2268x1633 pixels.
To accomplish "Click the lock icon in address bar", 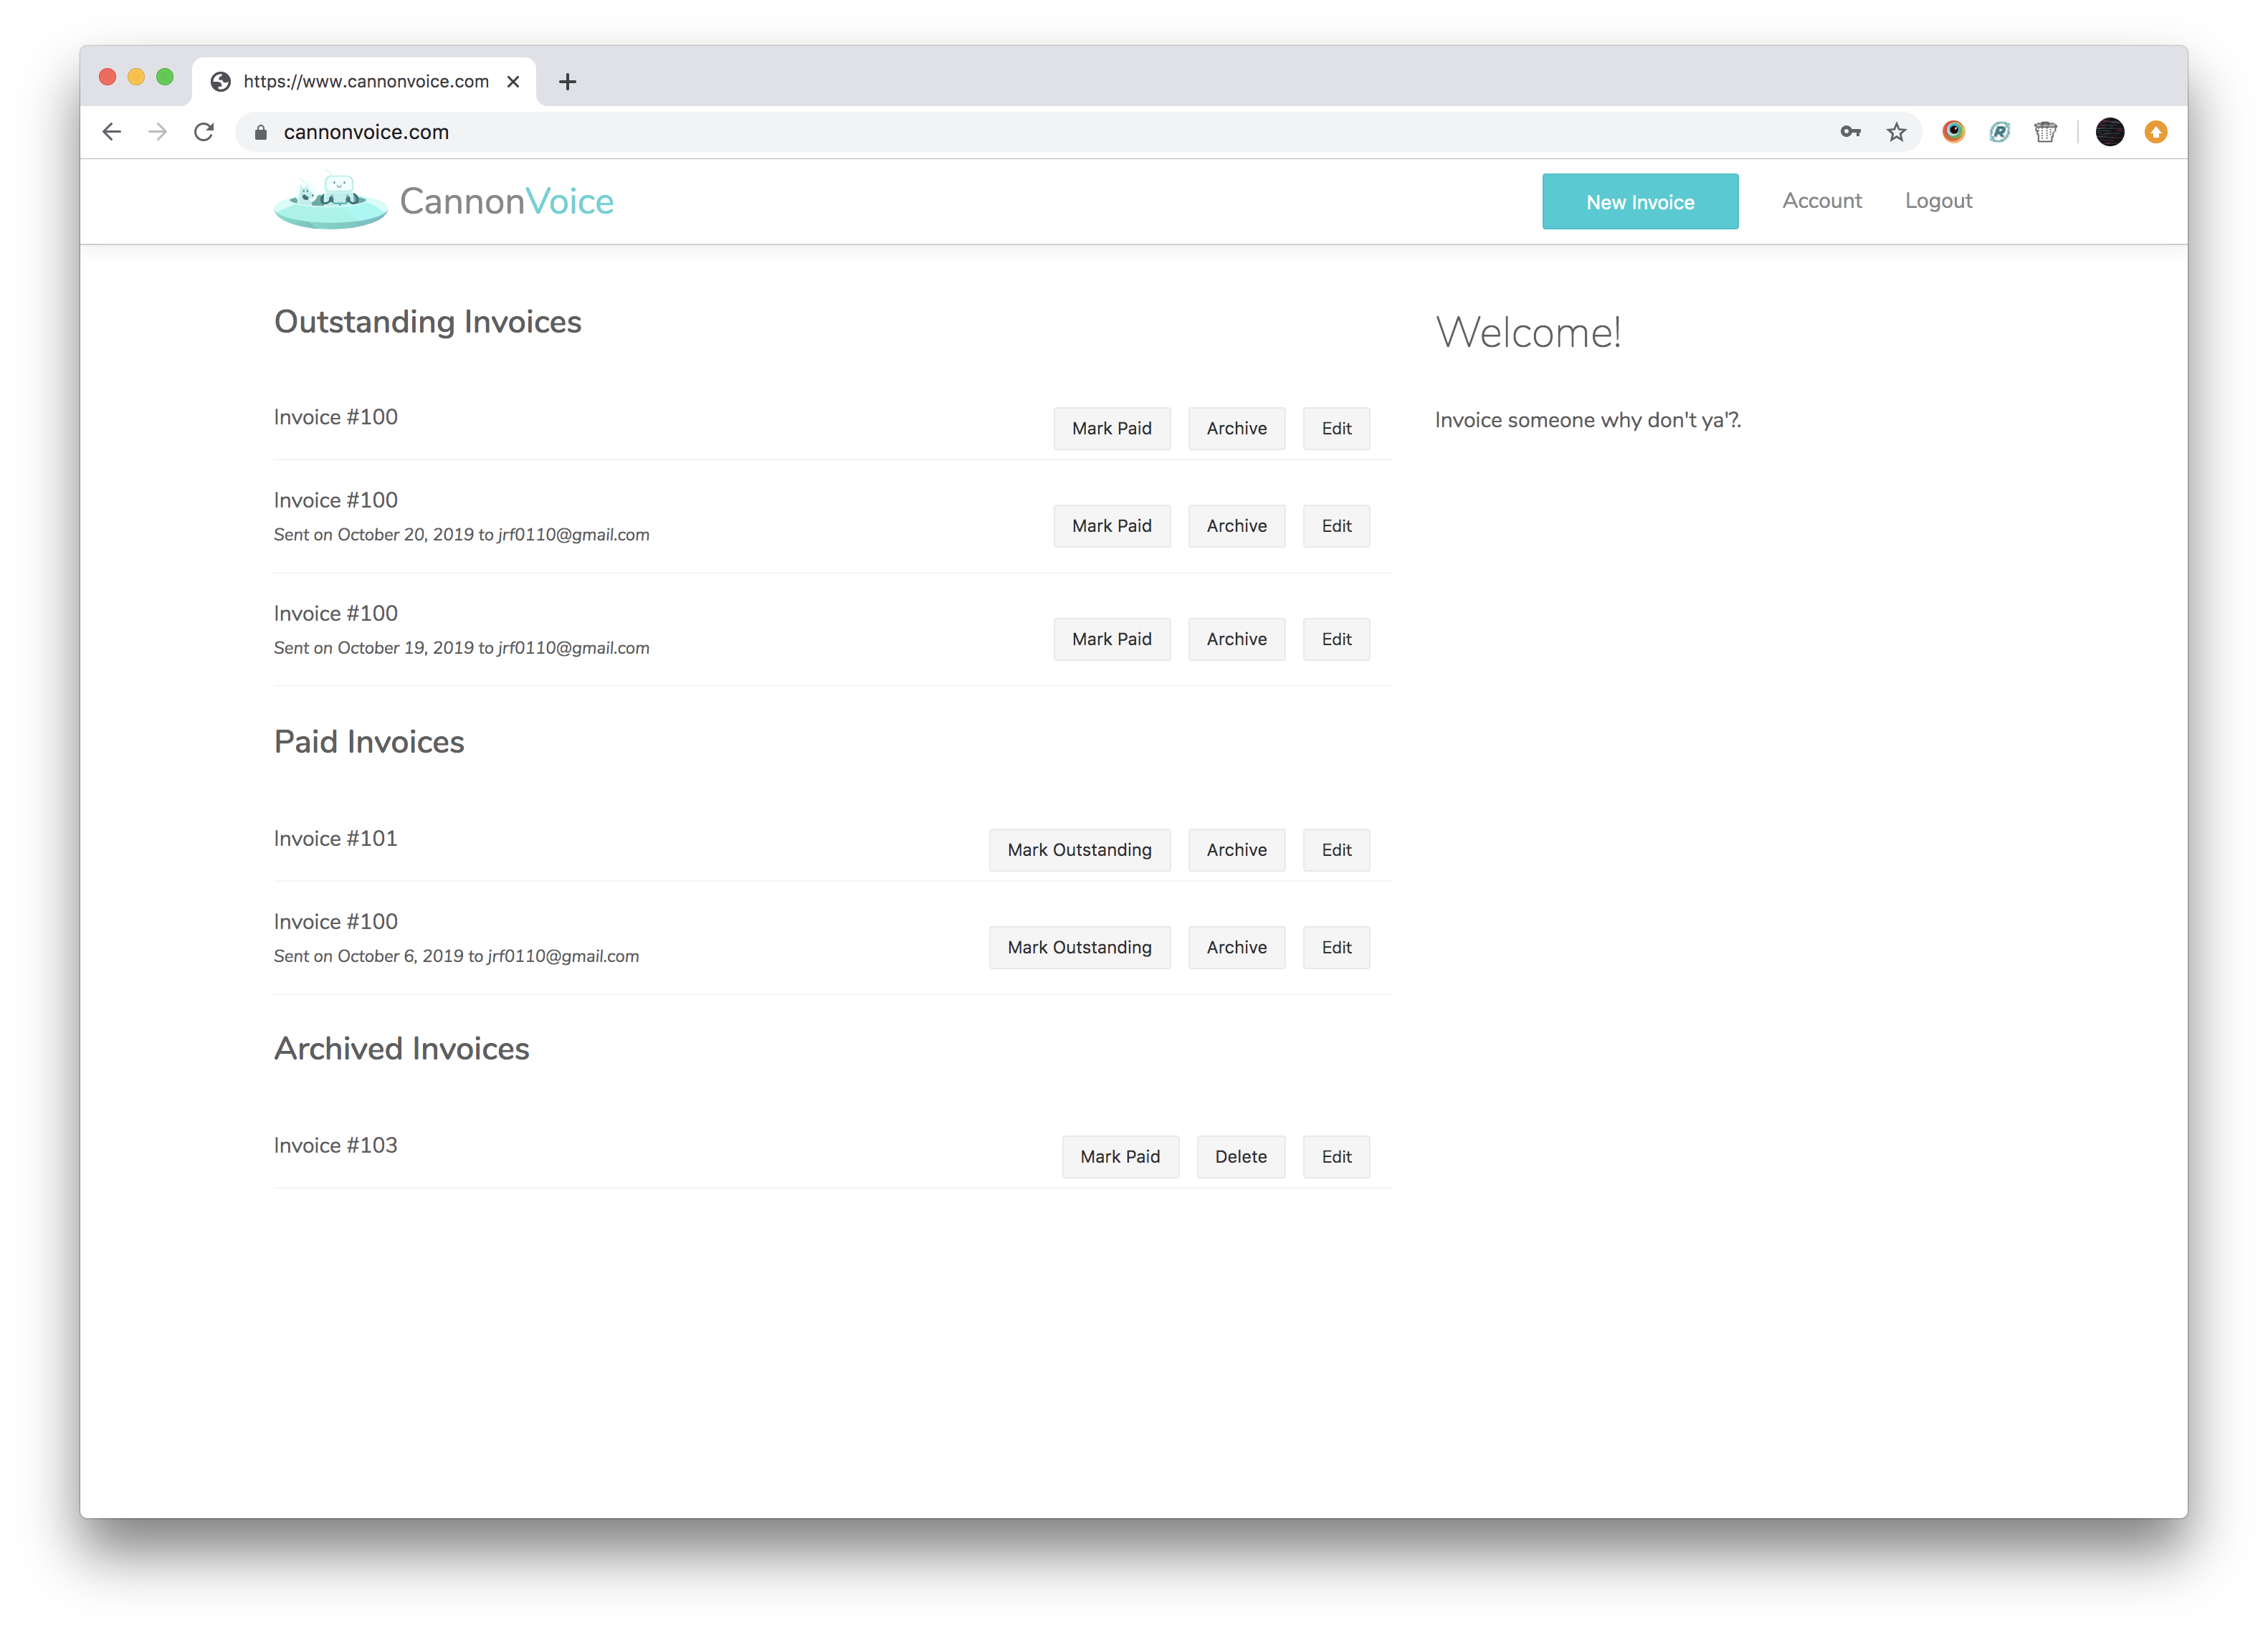I will [261, 132].
